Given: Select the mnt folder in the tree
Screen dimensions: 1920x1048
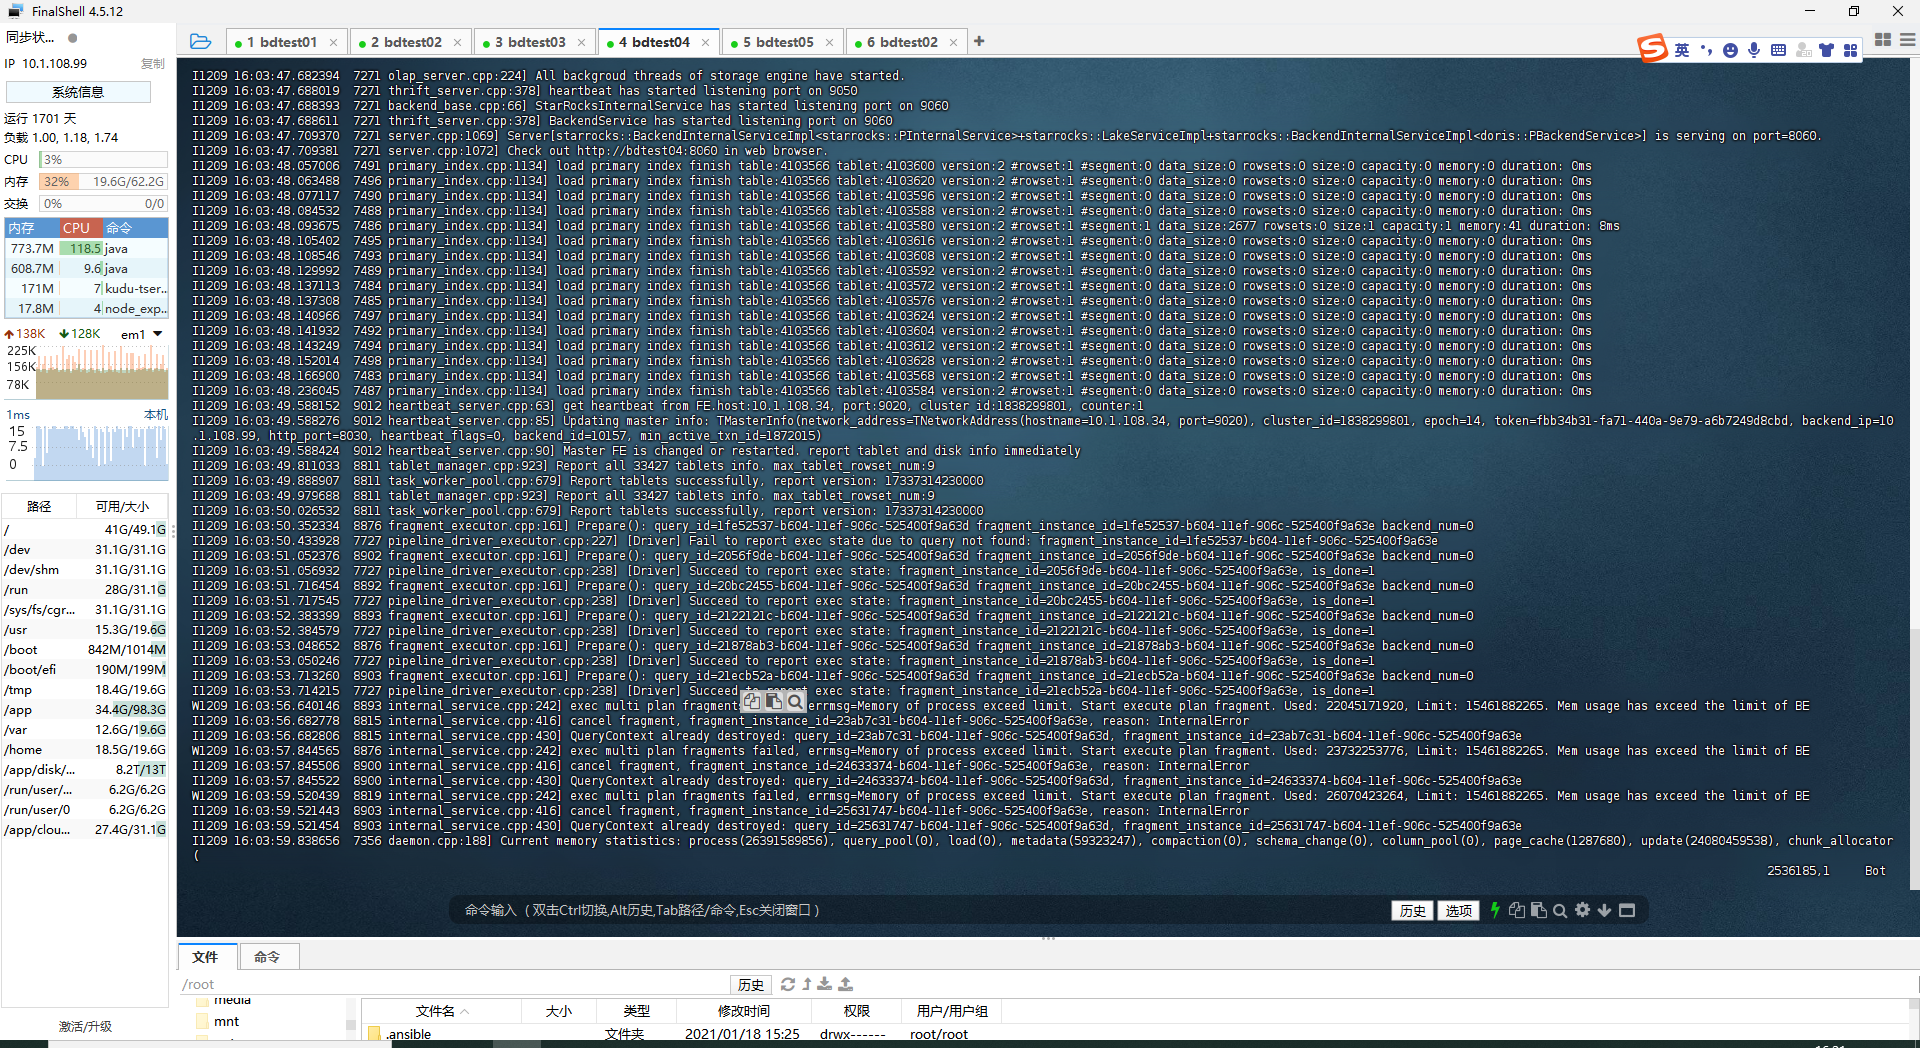Looking at the screenshot, I should point(226,1021).
